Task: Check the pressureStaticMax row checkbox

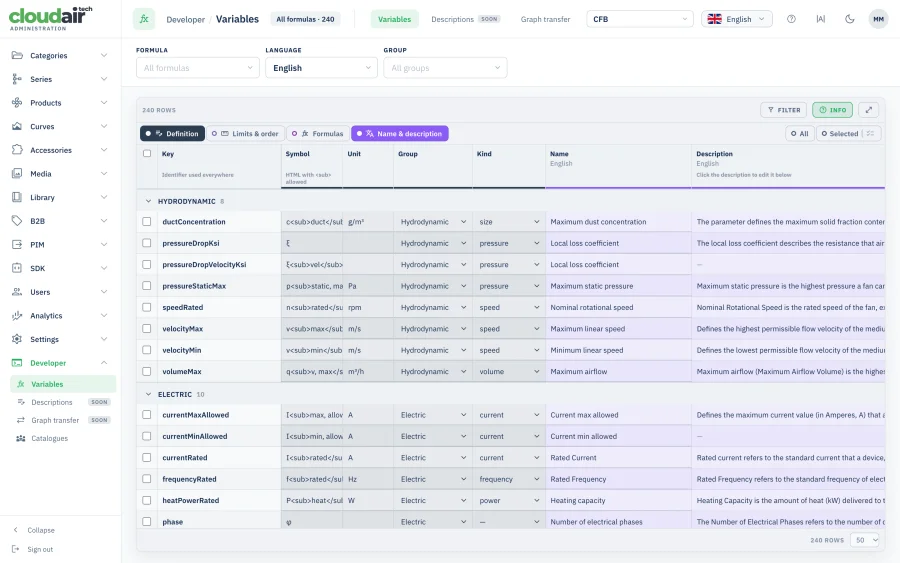Action: point(147,286)
